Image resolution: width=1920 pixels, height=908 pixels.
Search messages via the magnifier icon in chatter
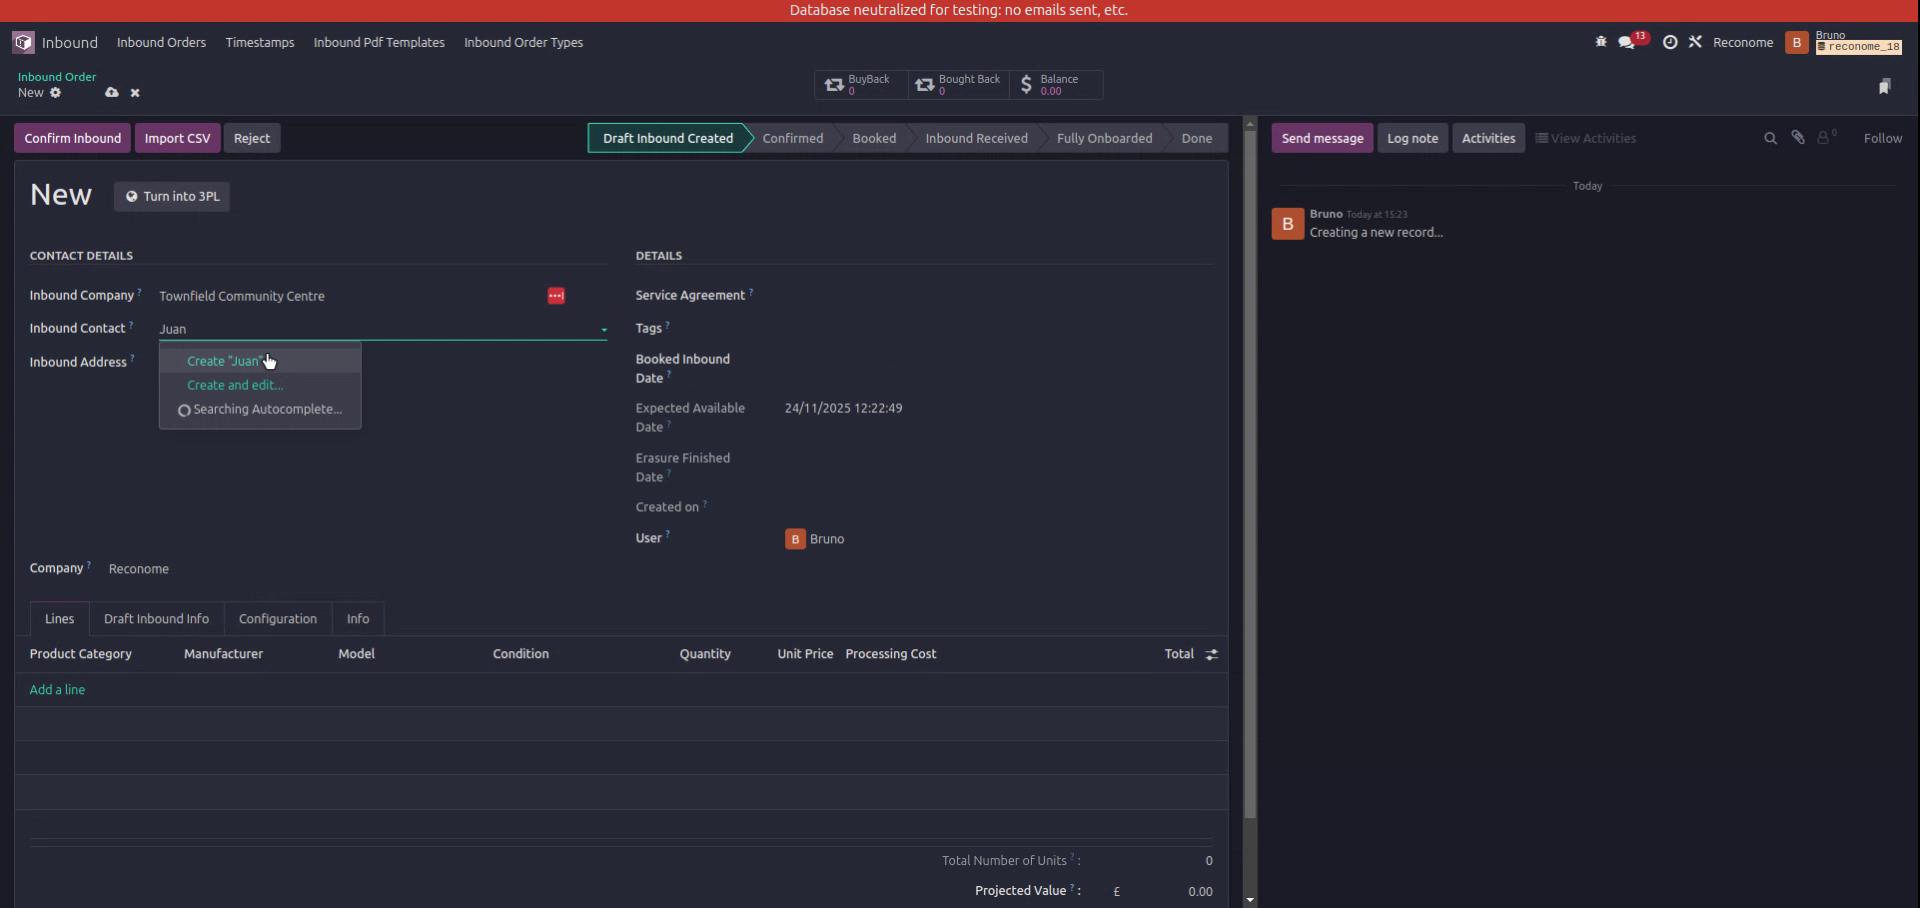(1770, 137)
